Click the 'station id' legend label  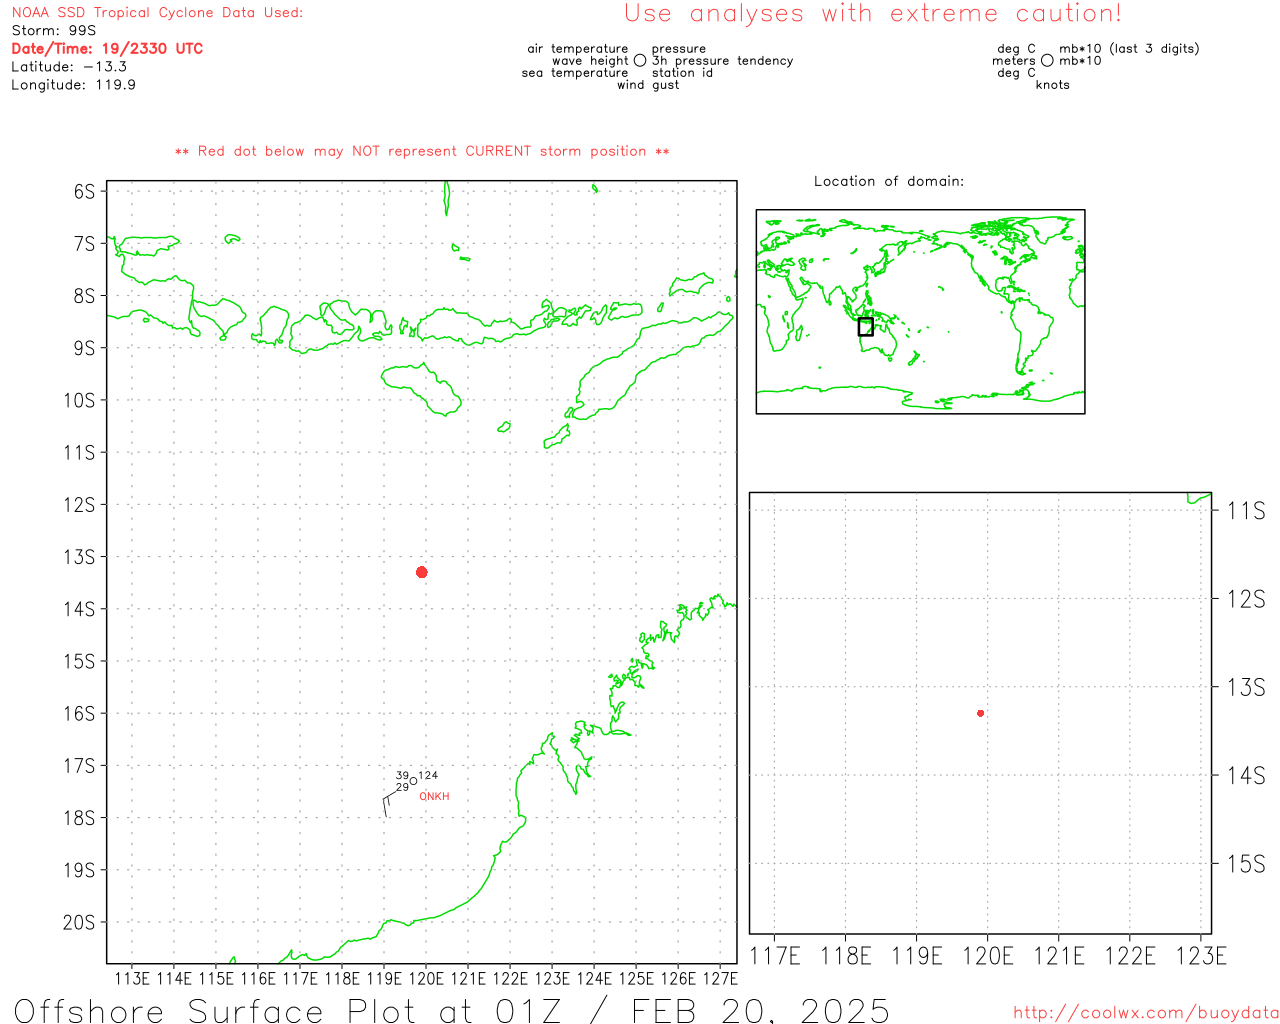coord(682,73)
